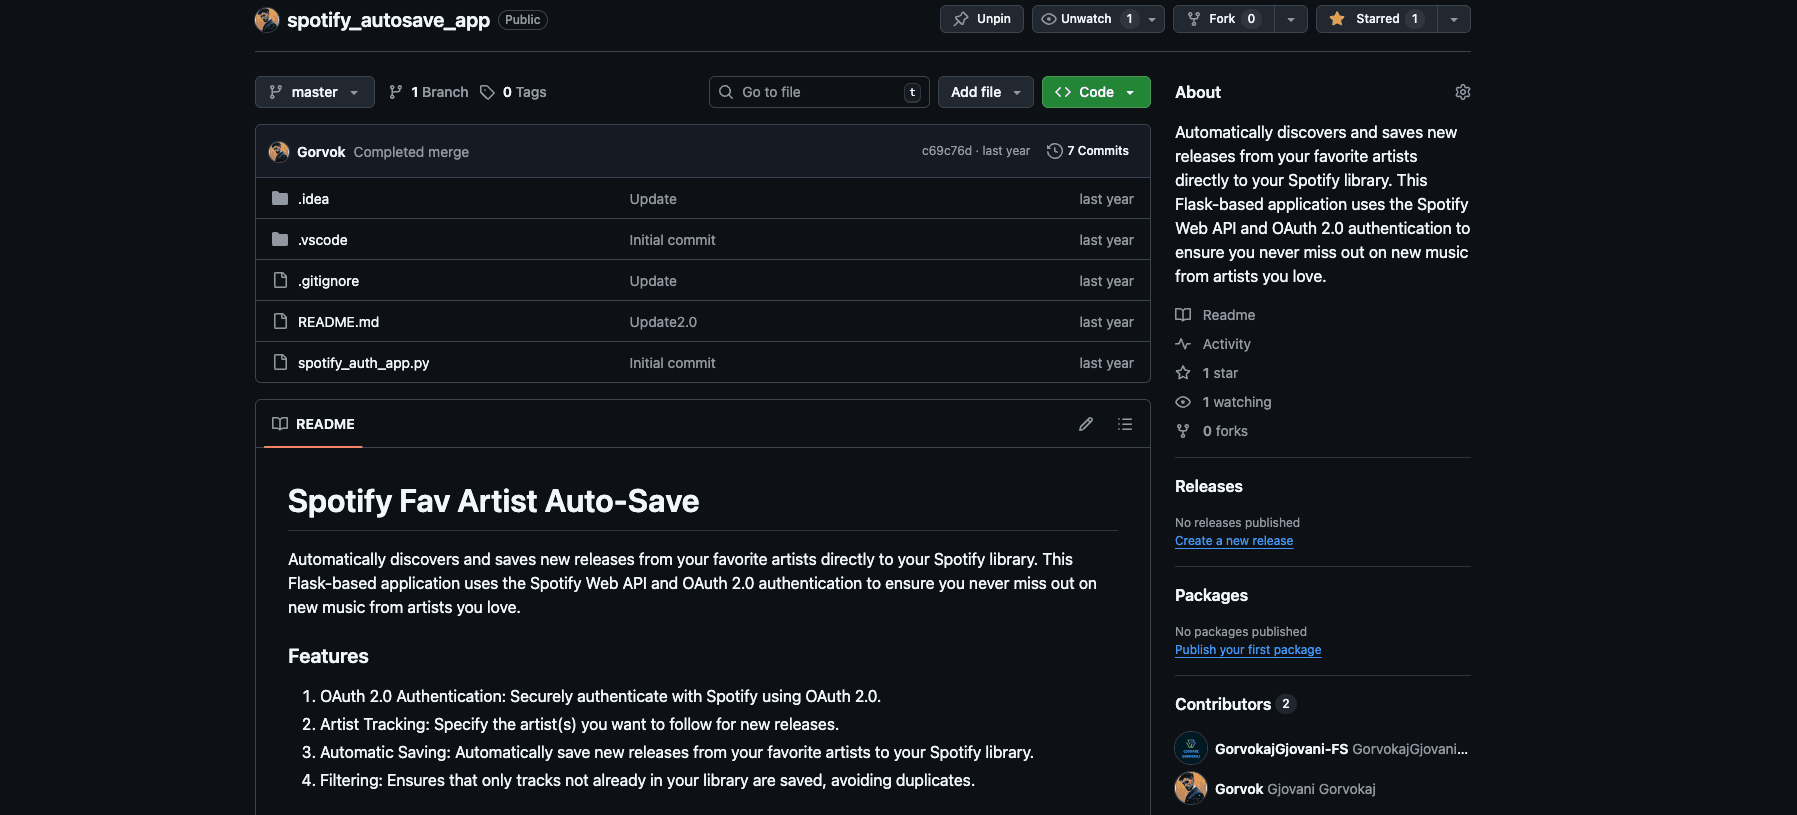The width and height of the screenshot is (1797, 815).
Task: Open the .idea folder
Action: pyautogui.click(x=313, y=199)
